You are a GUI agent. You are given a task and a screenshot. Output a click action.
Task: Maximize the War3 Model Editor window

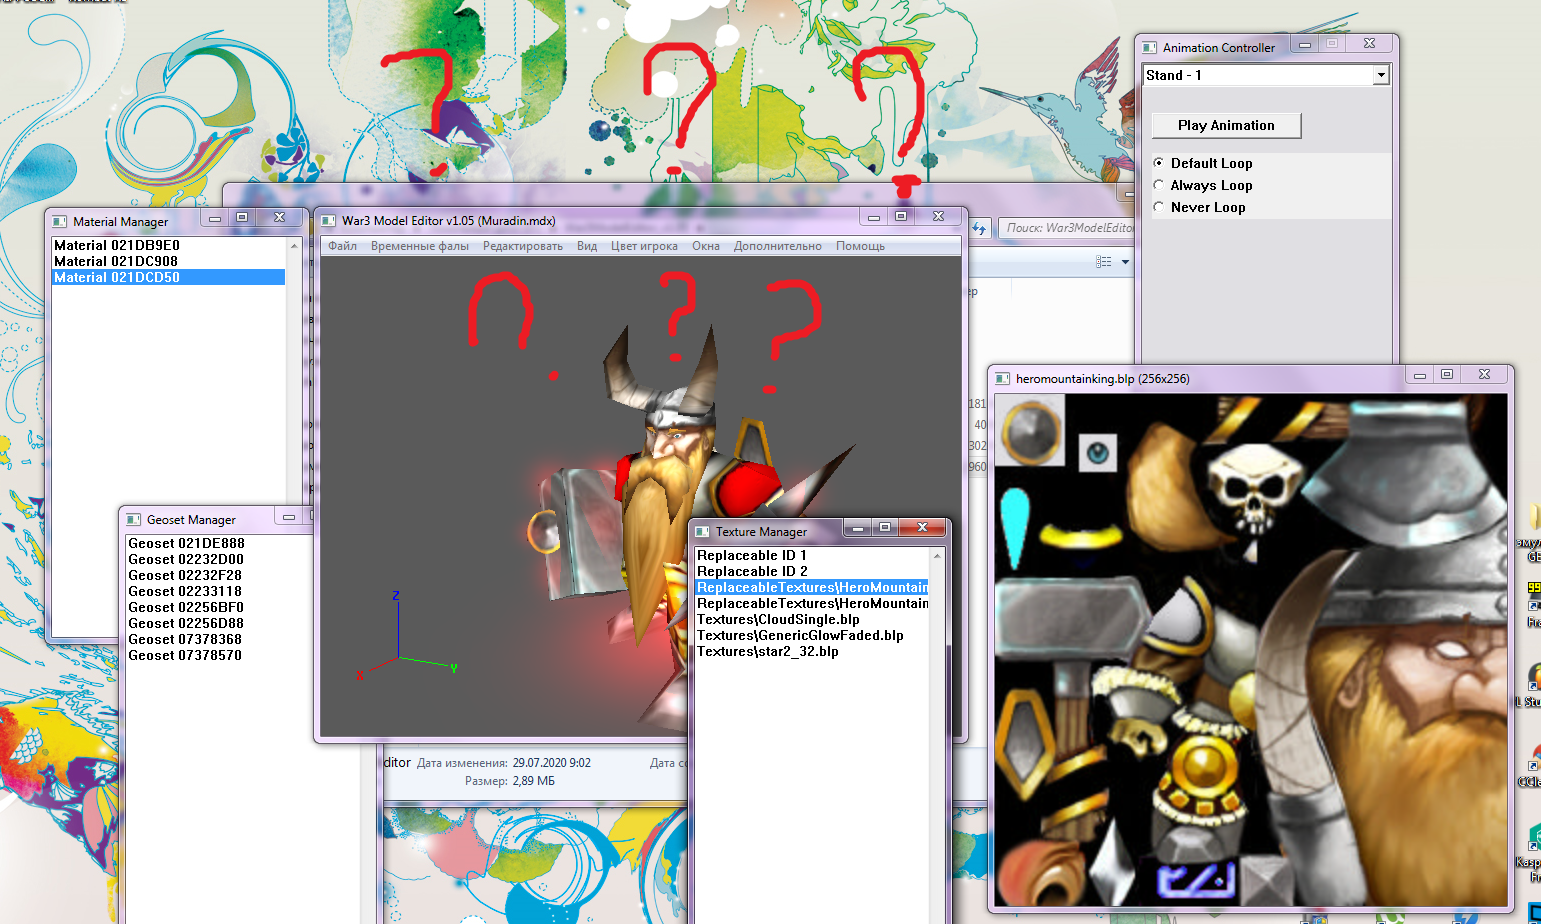[x=901, y=216]
